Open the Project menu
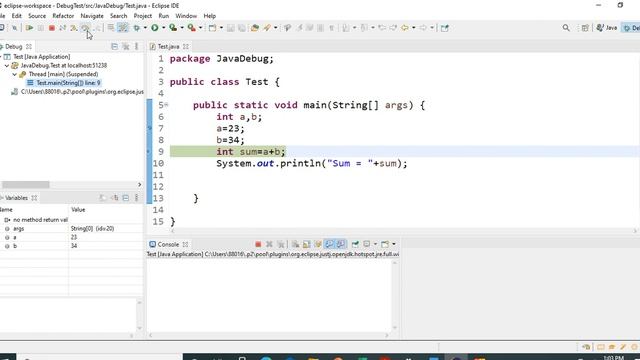Image resolution: width=640 pixels, height=360 pixels. point(142,16)
